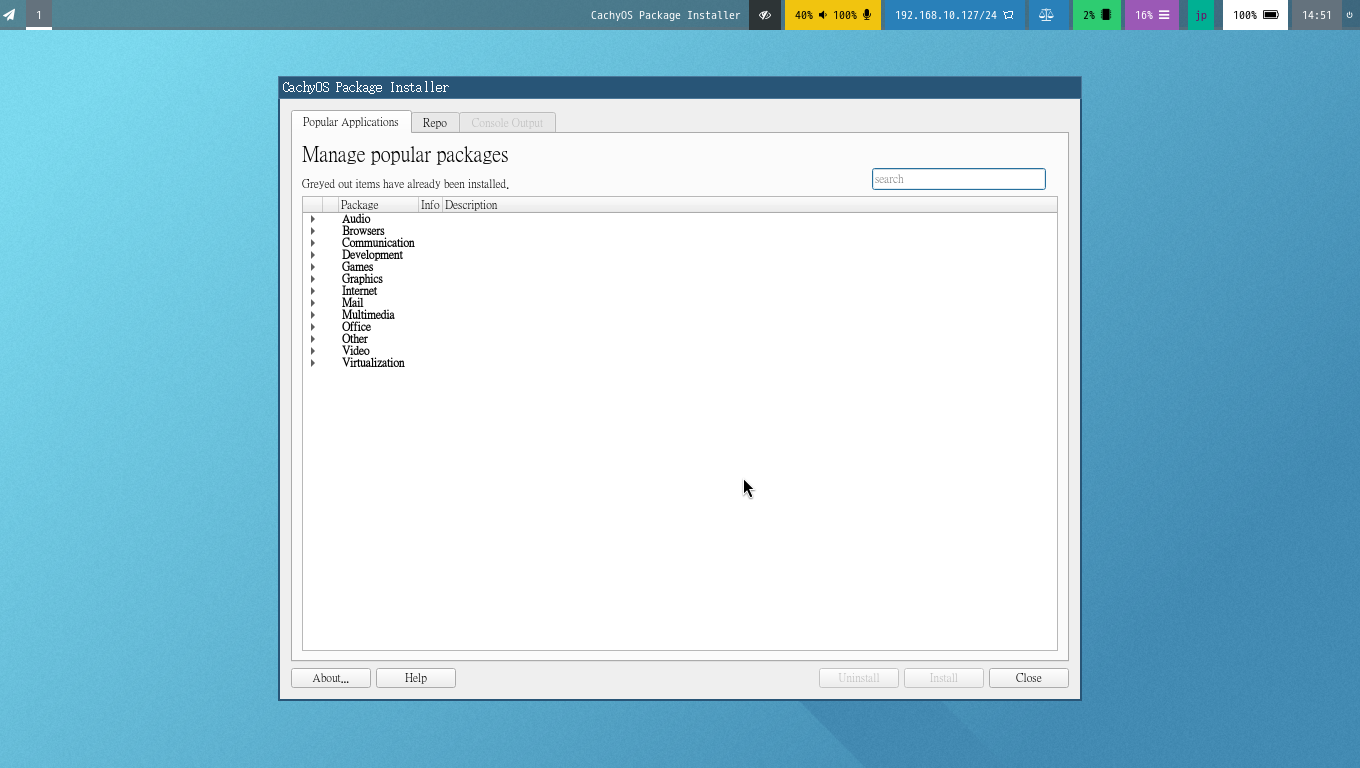The height and width of the screenshot is (768, 1360).
Task: Focus the package search field
Action: coord(958,179)
